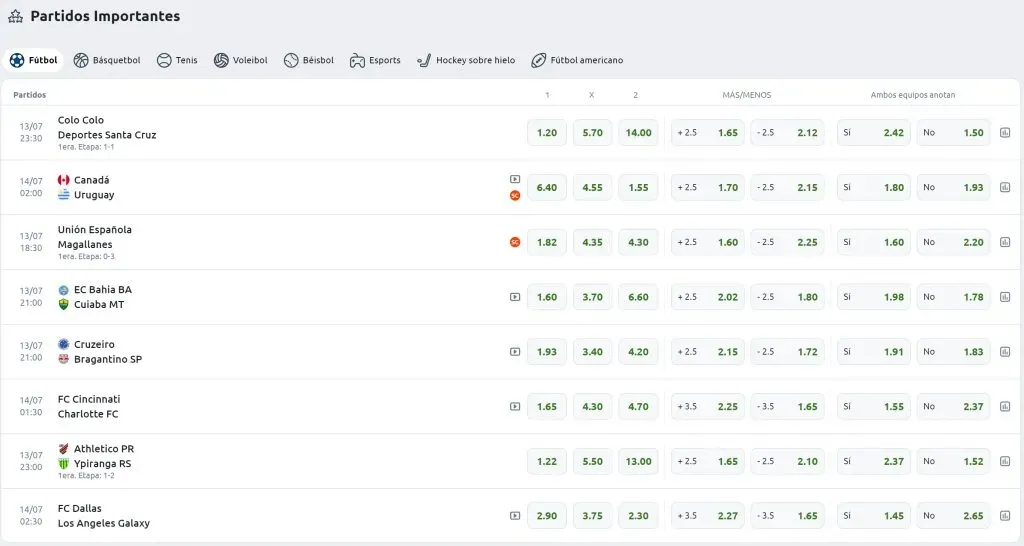Click '1era. Etapa: 0-3' text
1024x546 pixels.
[86, 257]
